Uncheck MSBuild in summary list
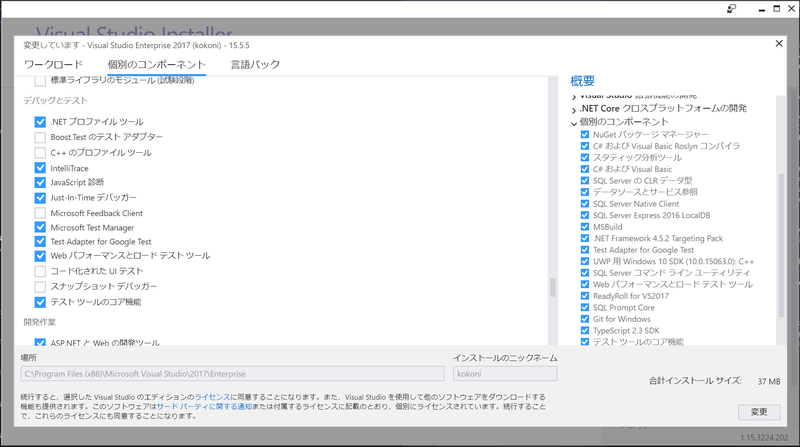The image size is (800, 447). coord(585,227)
